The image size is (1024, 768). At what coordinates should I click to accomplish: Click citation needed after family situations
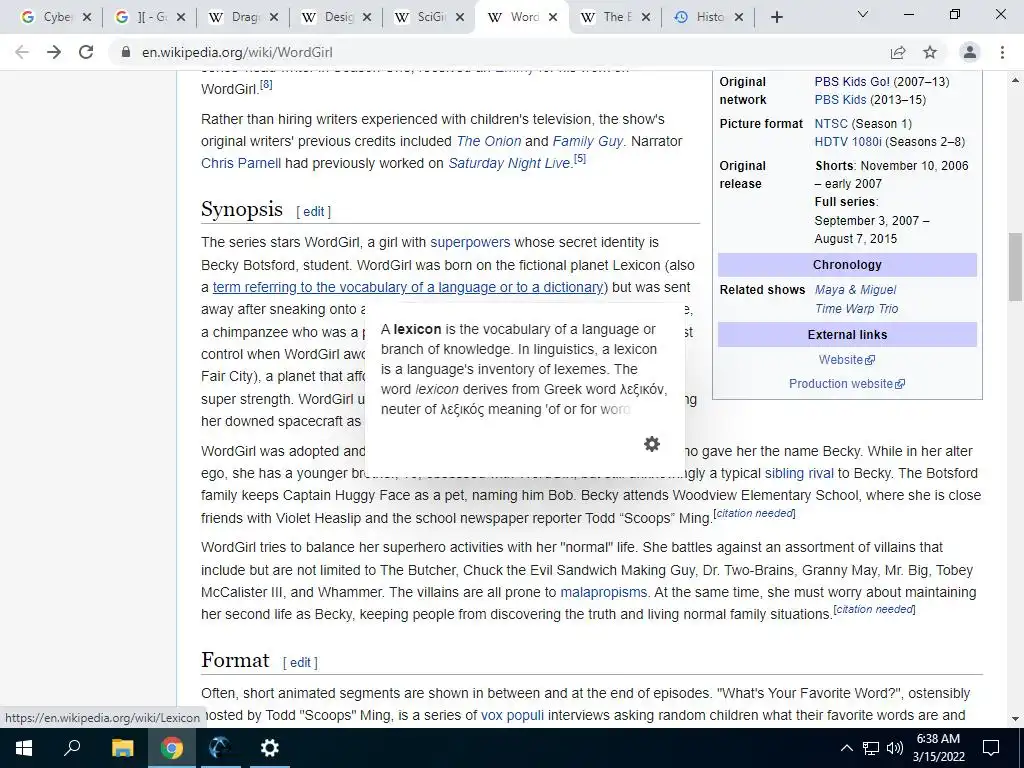pos(874,609)
